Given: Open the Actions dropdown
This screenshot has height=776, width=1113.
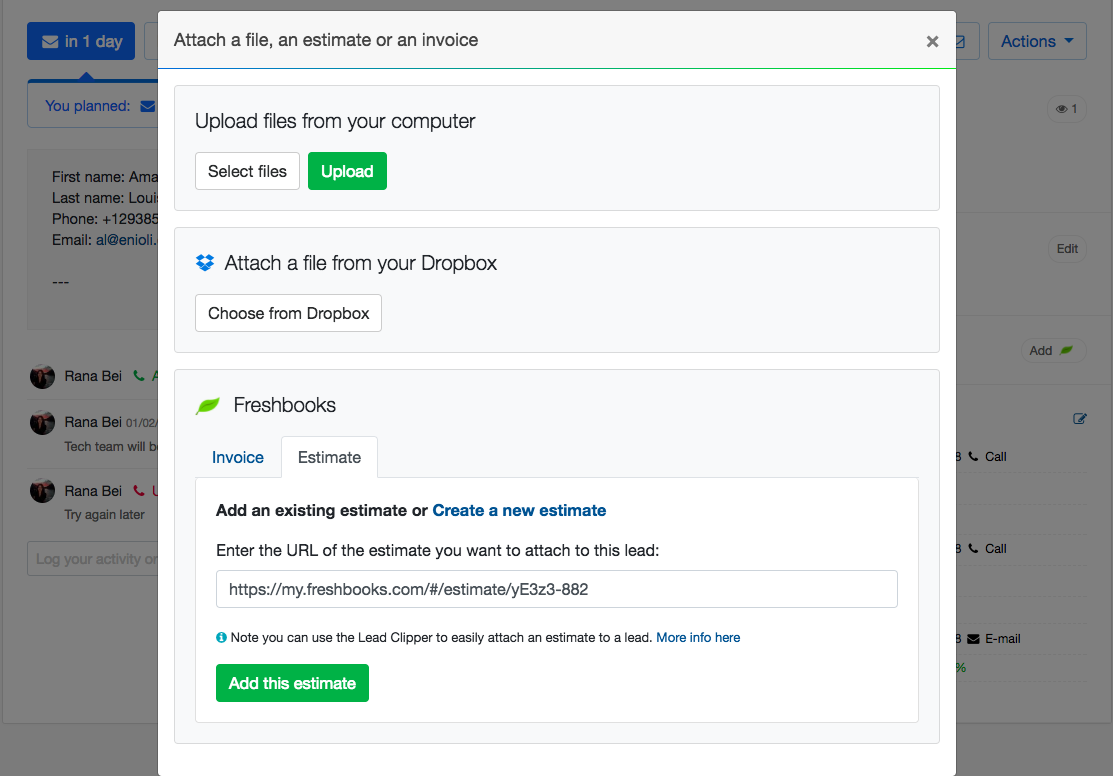Looking at the screenshot, I should click(x=1036, y=41).
